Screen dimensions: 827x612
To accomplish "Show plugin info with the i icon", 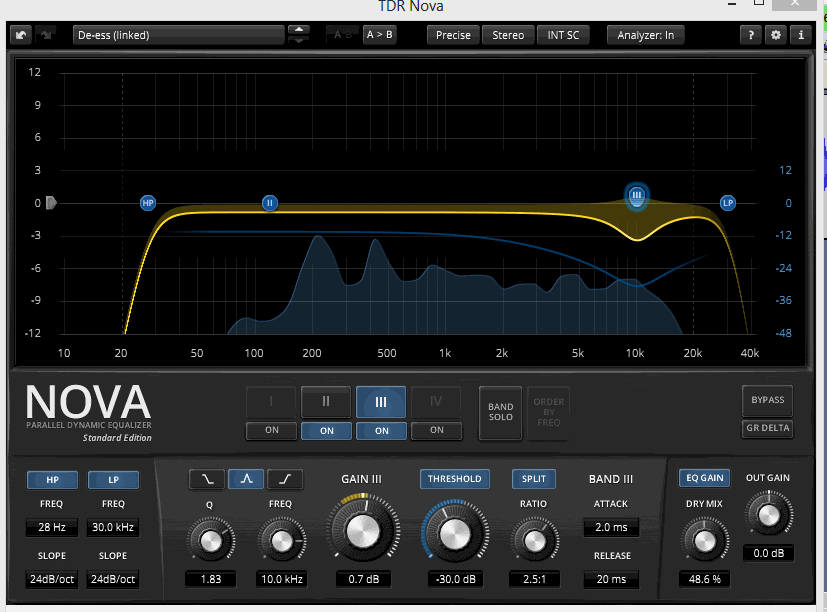I will pyautogui.click(x=801, y=35).
